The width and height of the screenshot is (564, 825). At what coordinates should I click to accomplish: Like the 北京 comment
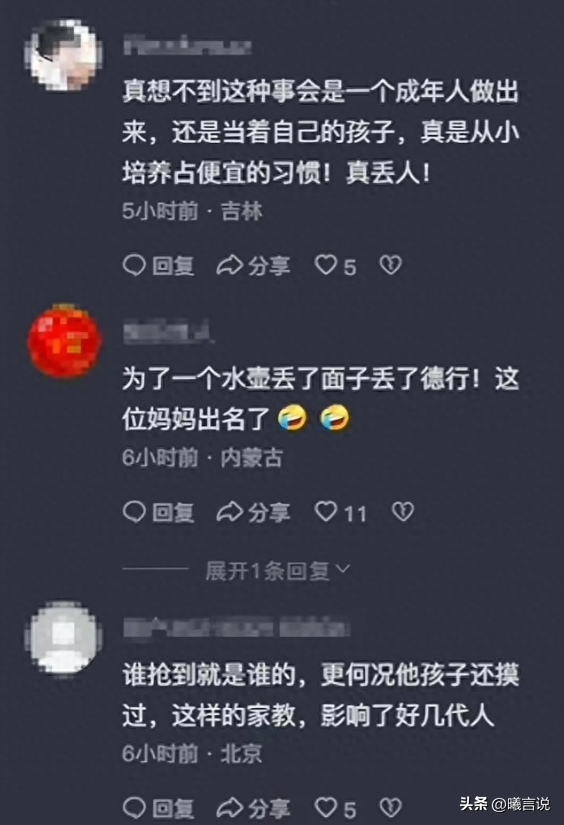coord(335,808)
